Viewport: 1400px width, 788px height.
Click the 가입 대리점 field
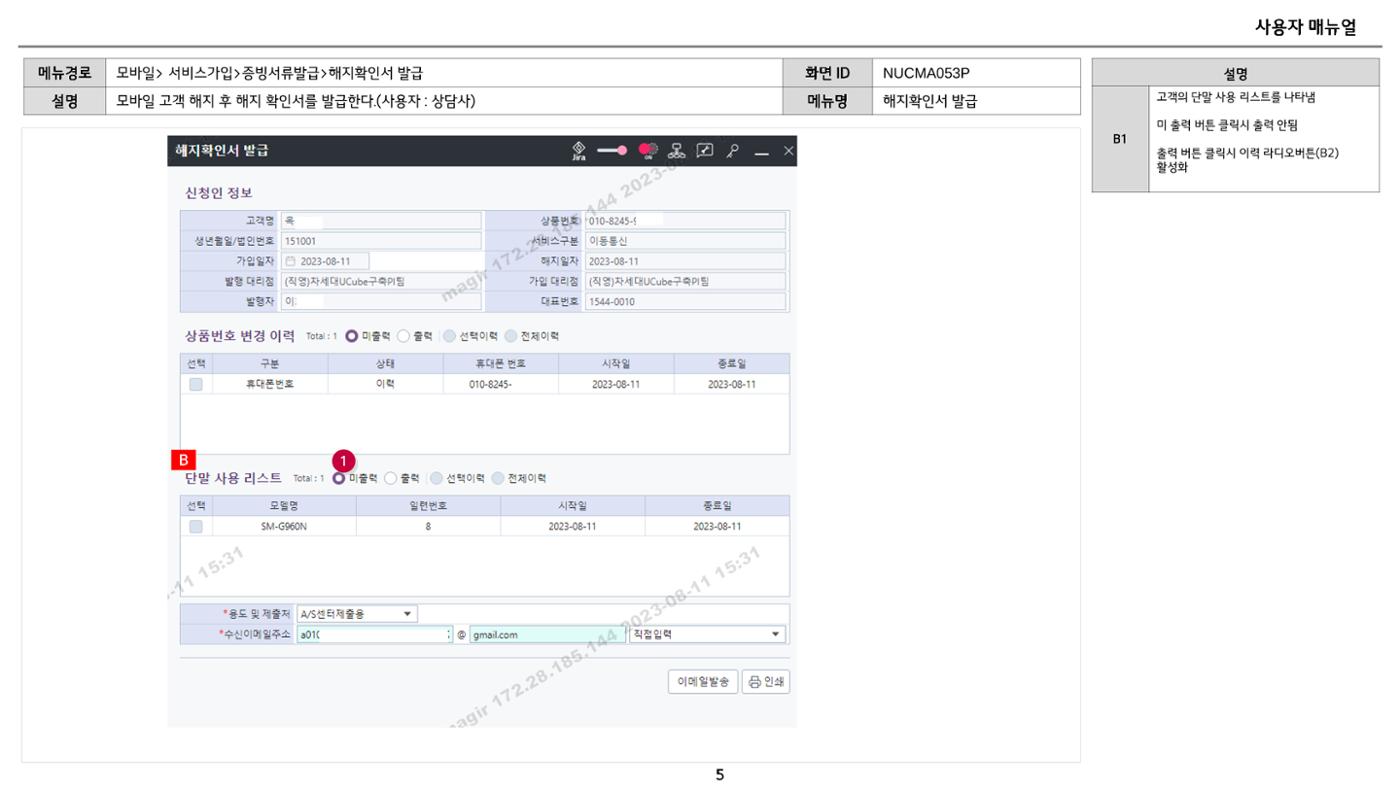click(x=685, y=281)
